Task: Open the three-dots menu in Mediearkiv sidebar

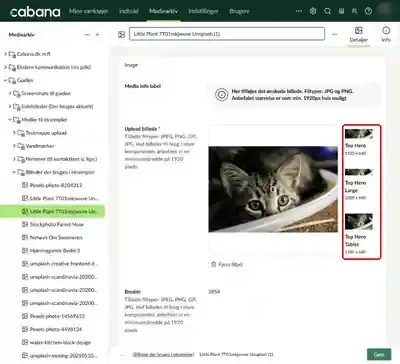Action: [87, 34]
